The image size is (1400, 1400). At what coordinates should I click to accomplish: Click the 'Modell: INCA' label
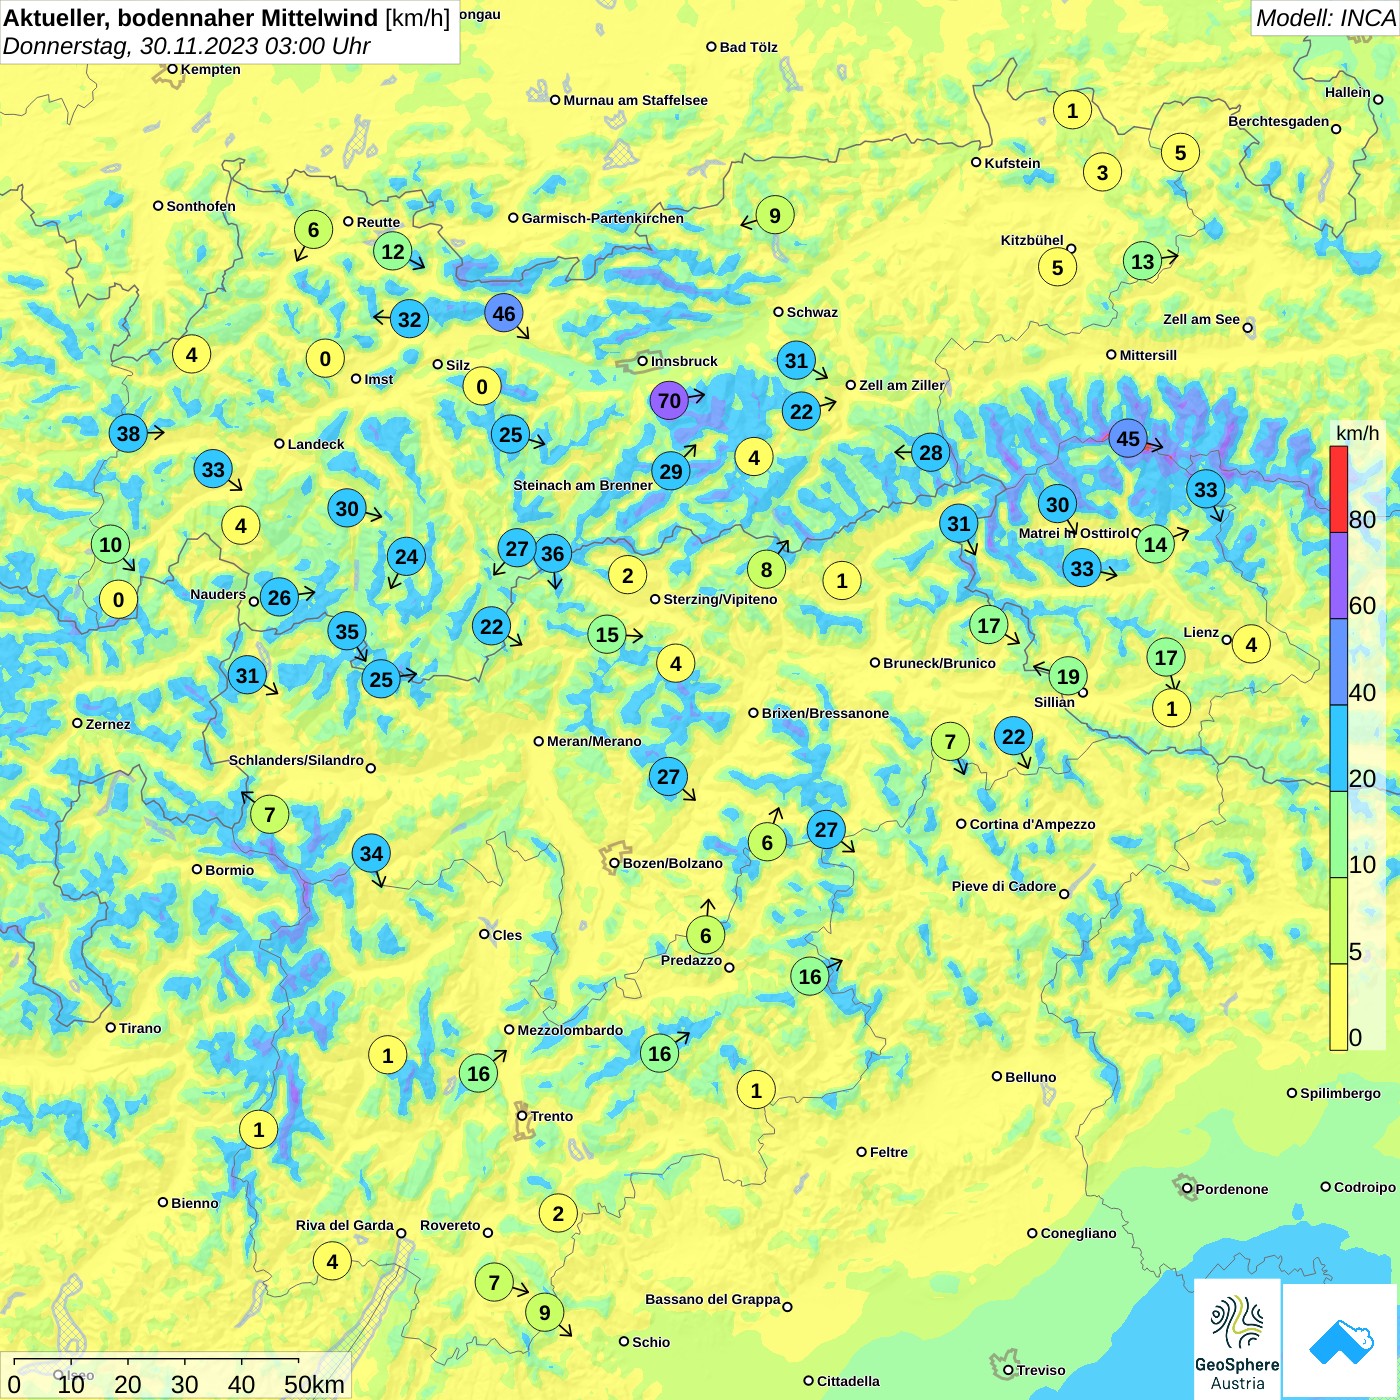(1325, 18)
